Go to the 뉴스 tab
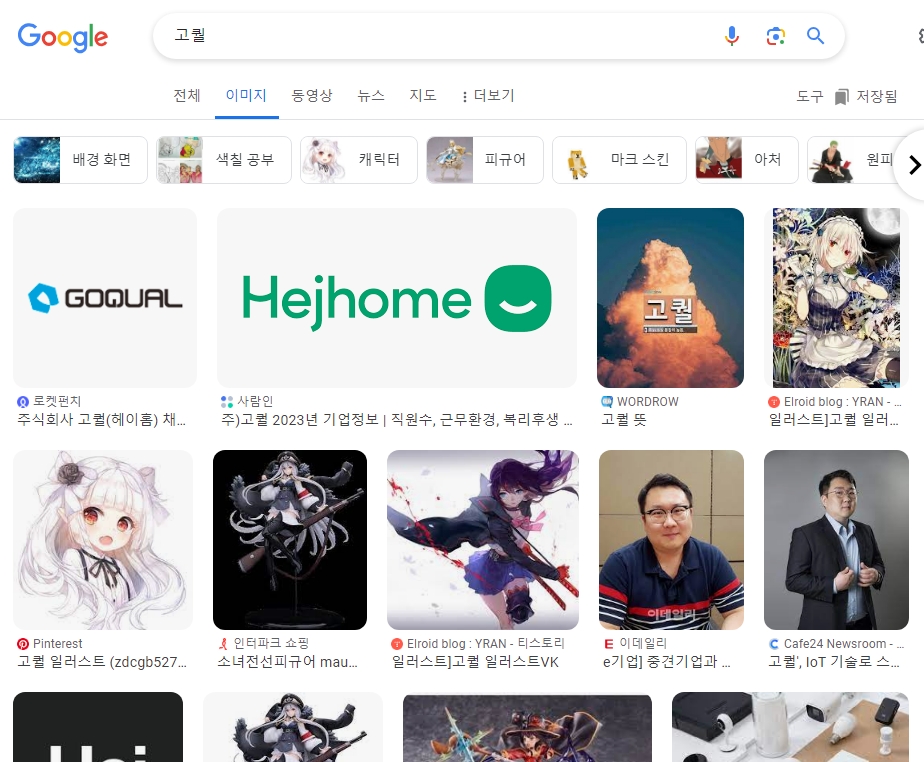The image size is (924, 762). (x=371, y=95)
